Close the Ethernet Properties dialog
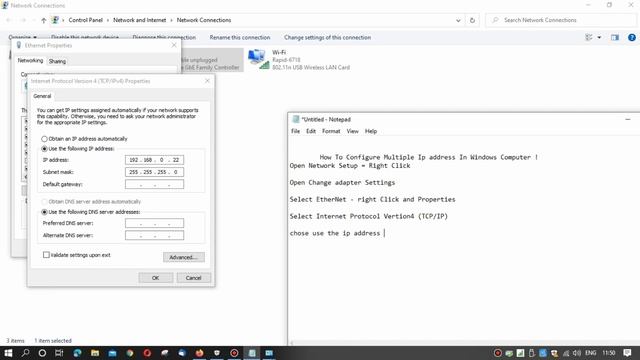The height and width of the screenshot is (360, 640). click(174, 45)
